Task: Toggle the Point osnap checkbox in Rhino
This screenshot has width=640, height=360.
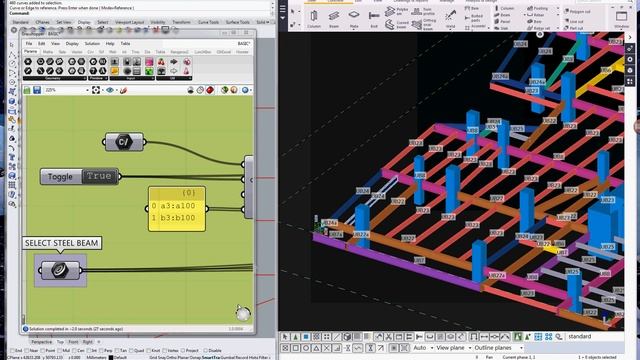Action: pyautogui.click(x=42, y=351)
